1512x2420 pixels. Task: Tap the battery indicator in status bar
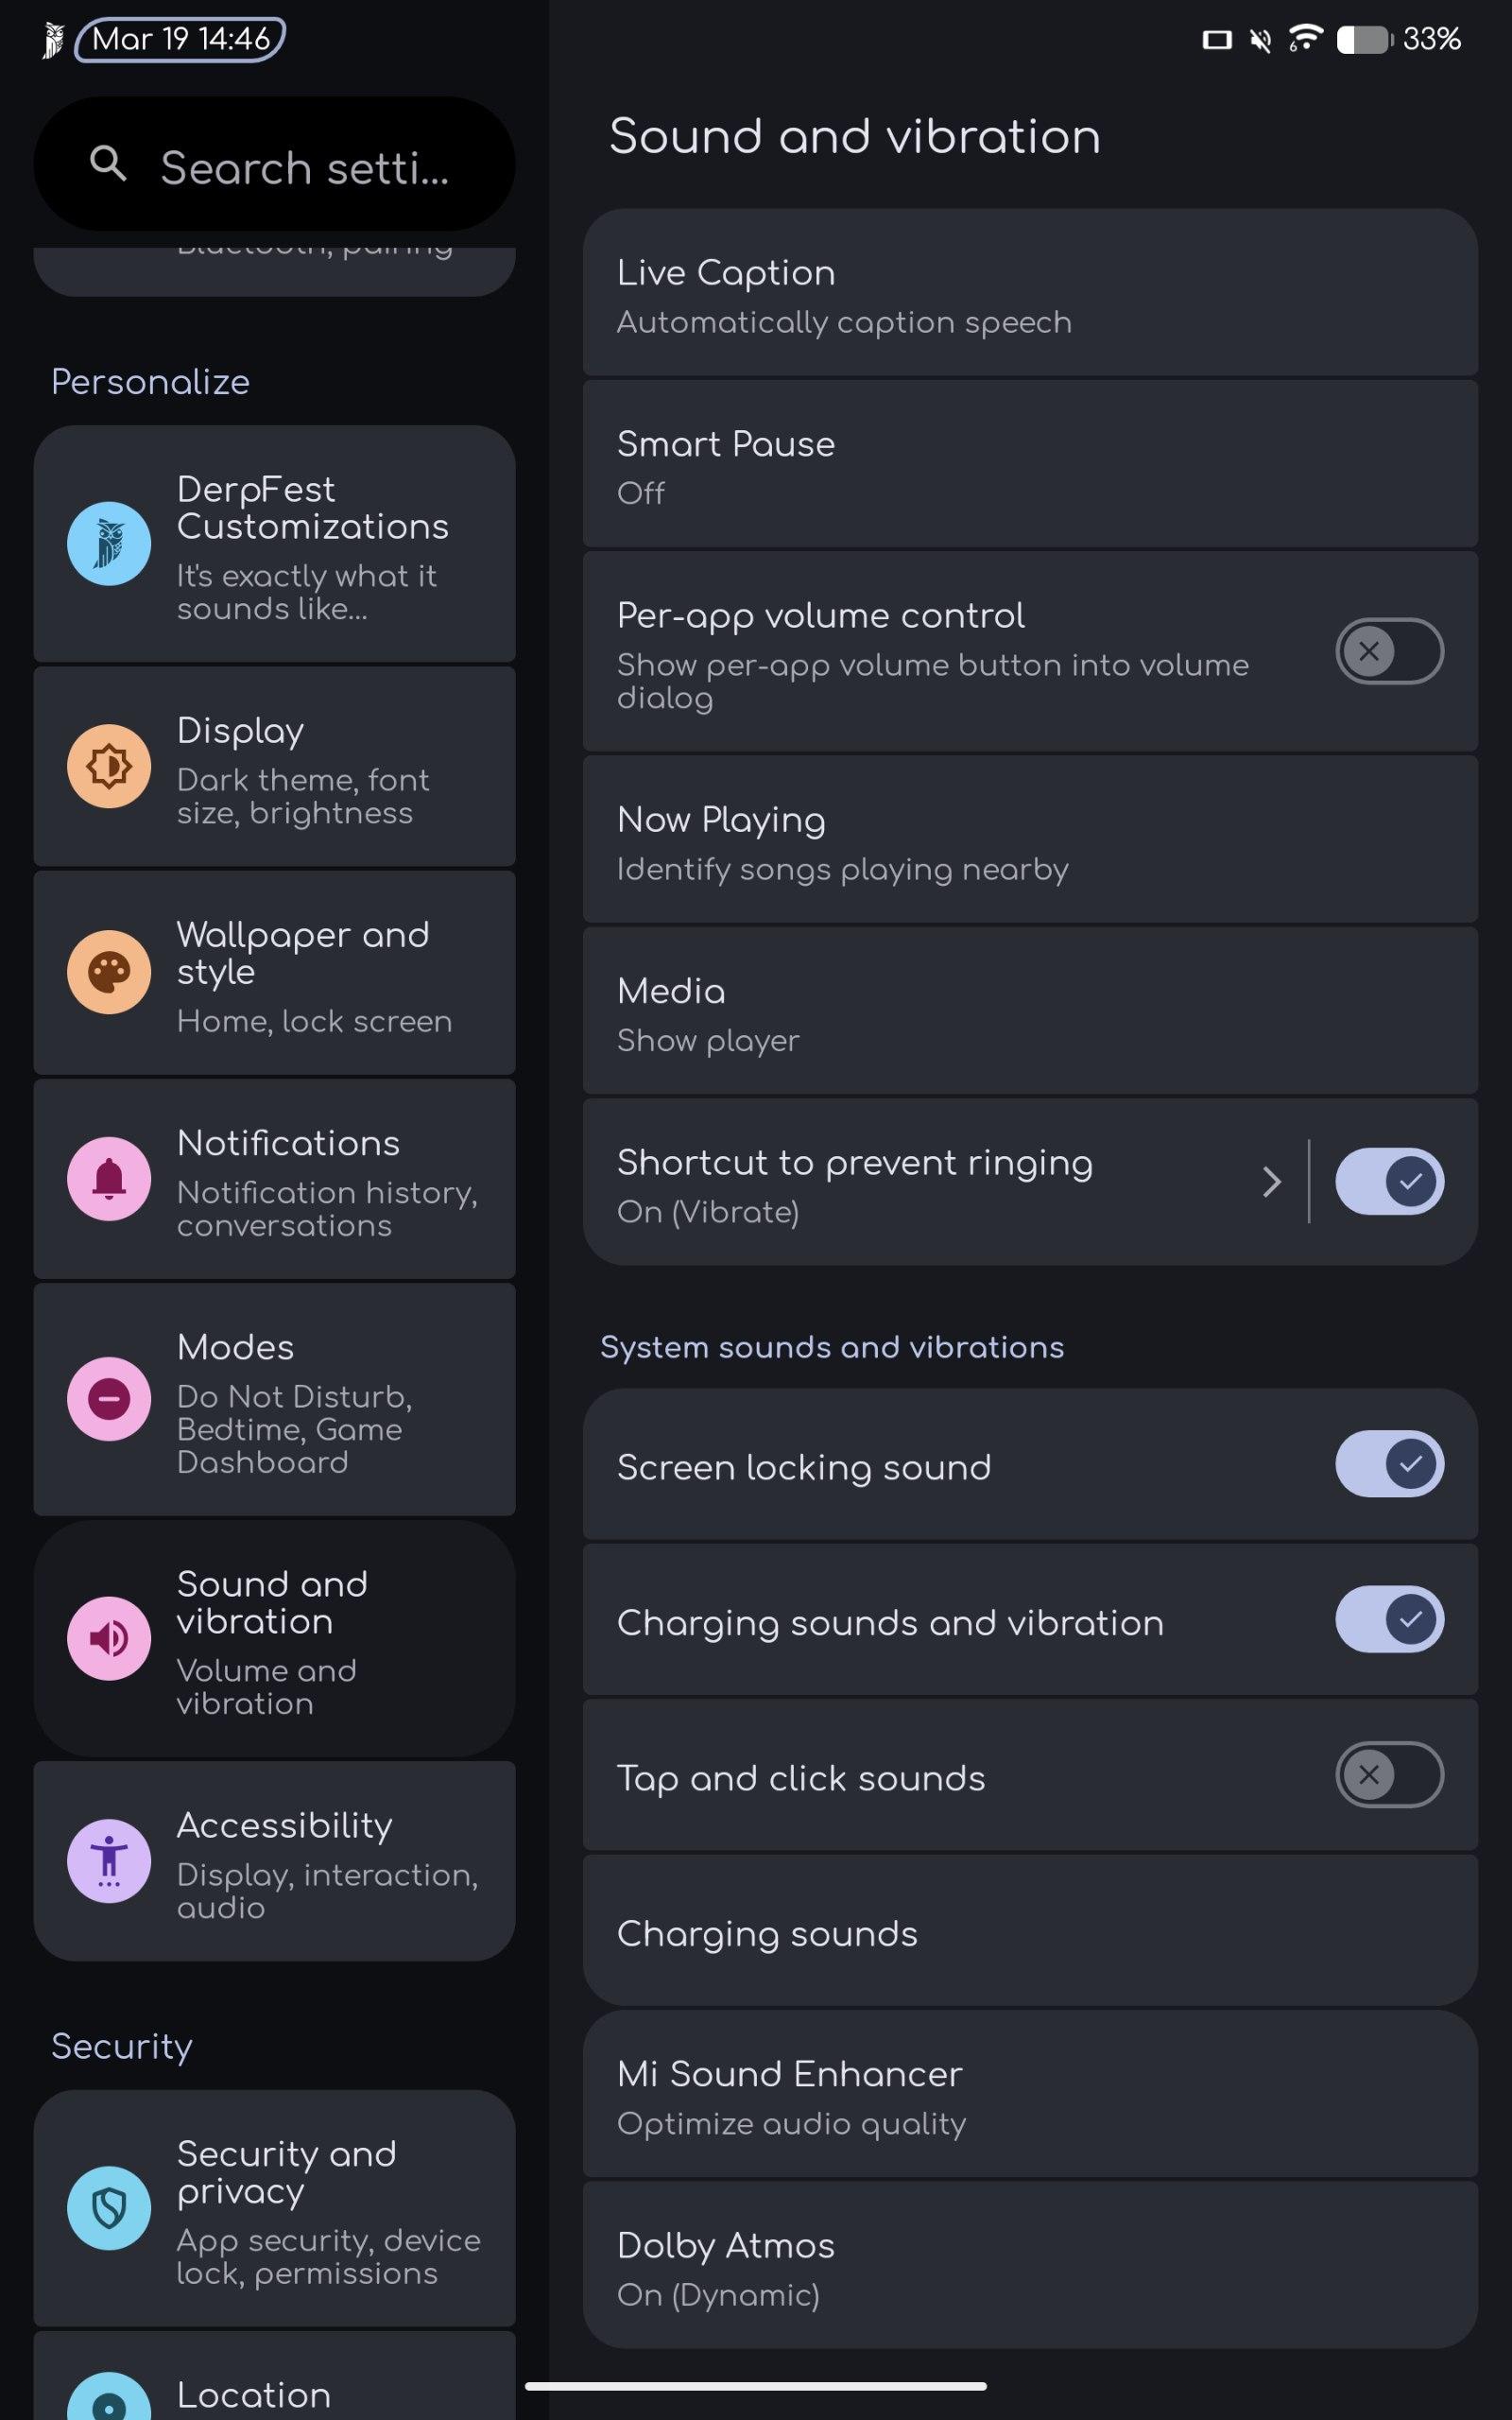[1364, 40]
